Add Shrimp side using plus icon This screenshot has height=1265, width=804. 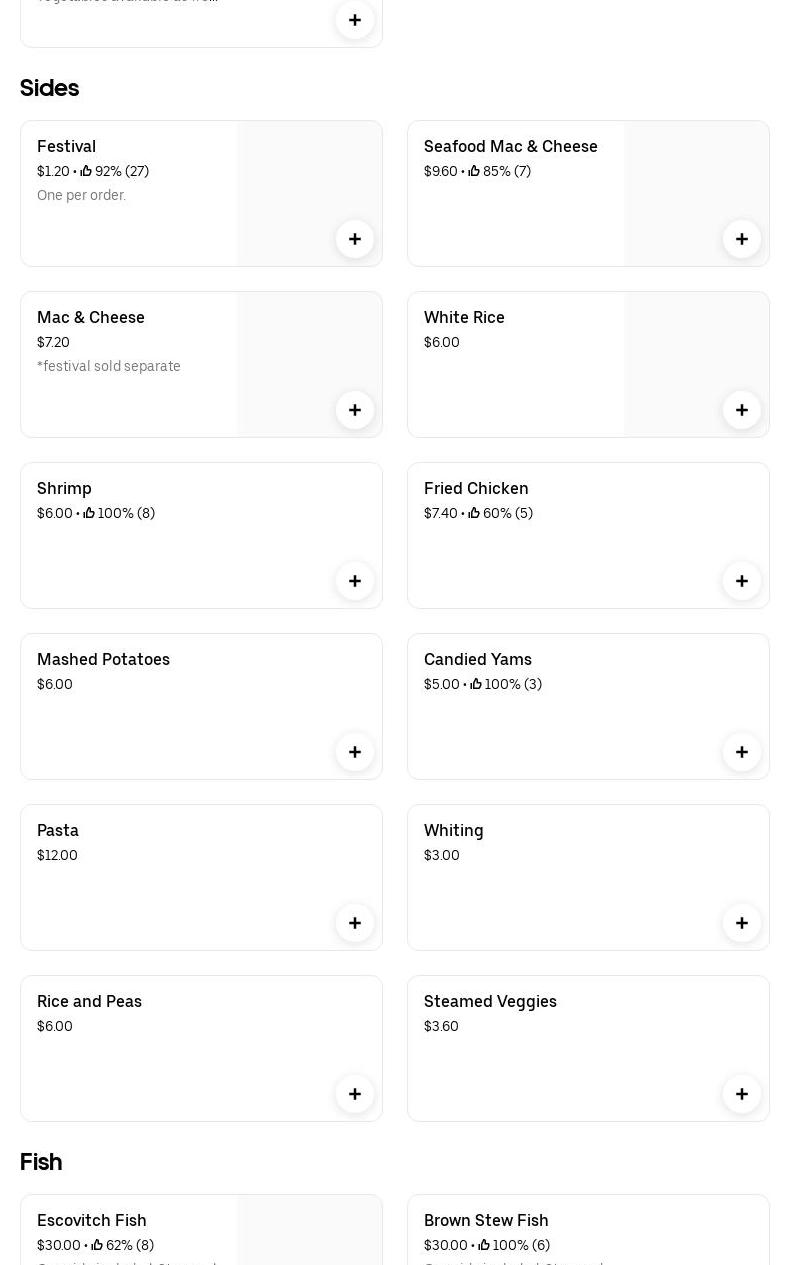pos(355,581)
